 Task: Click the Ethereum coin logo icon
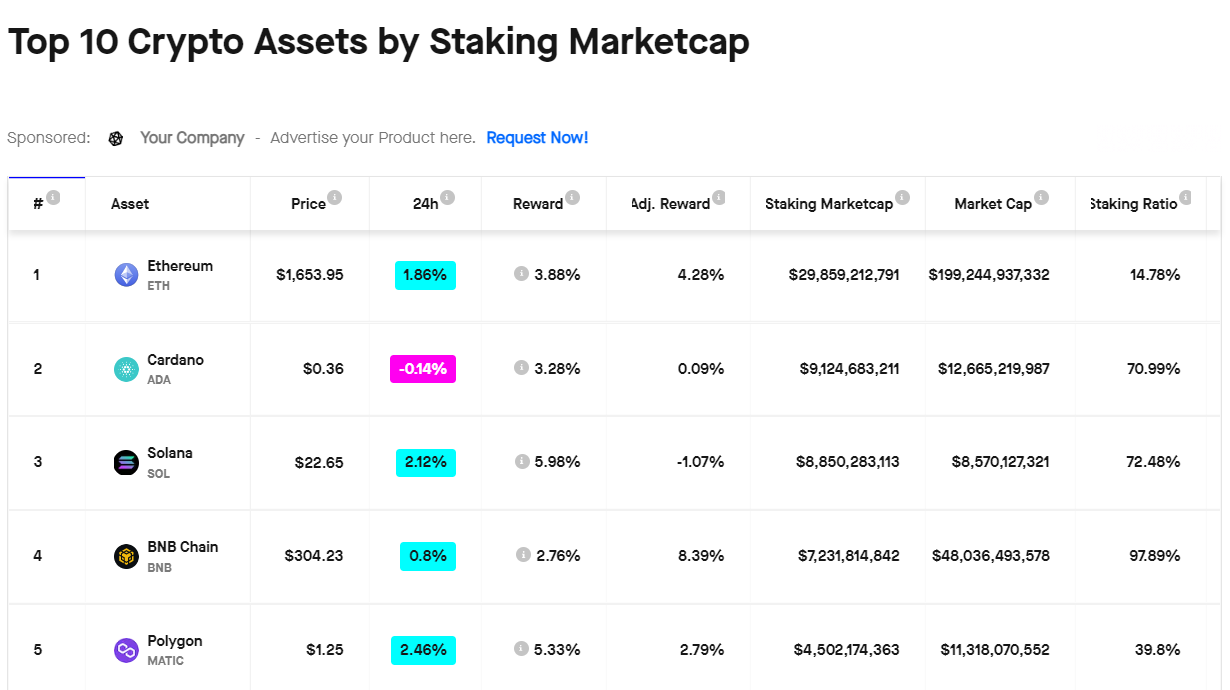(x=126, y=275)
